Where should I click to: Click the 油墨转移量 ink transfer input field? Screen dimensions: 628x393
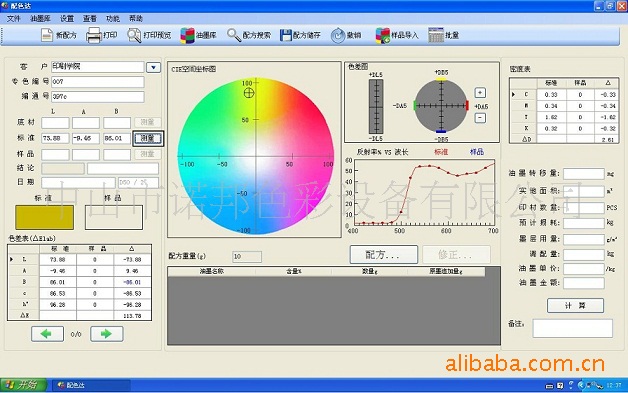(584, 173)
